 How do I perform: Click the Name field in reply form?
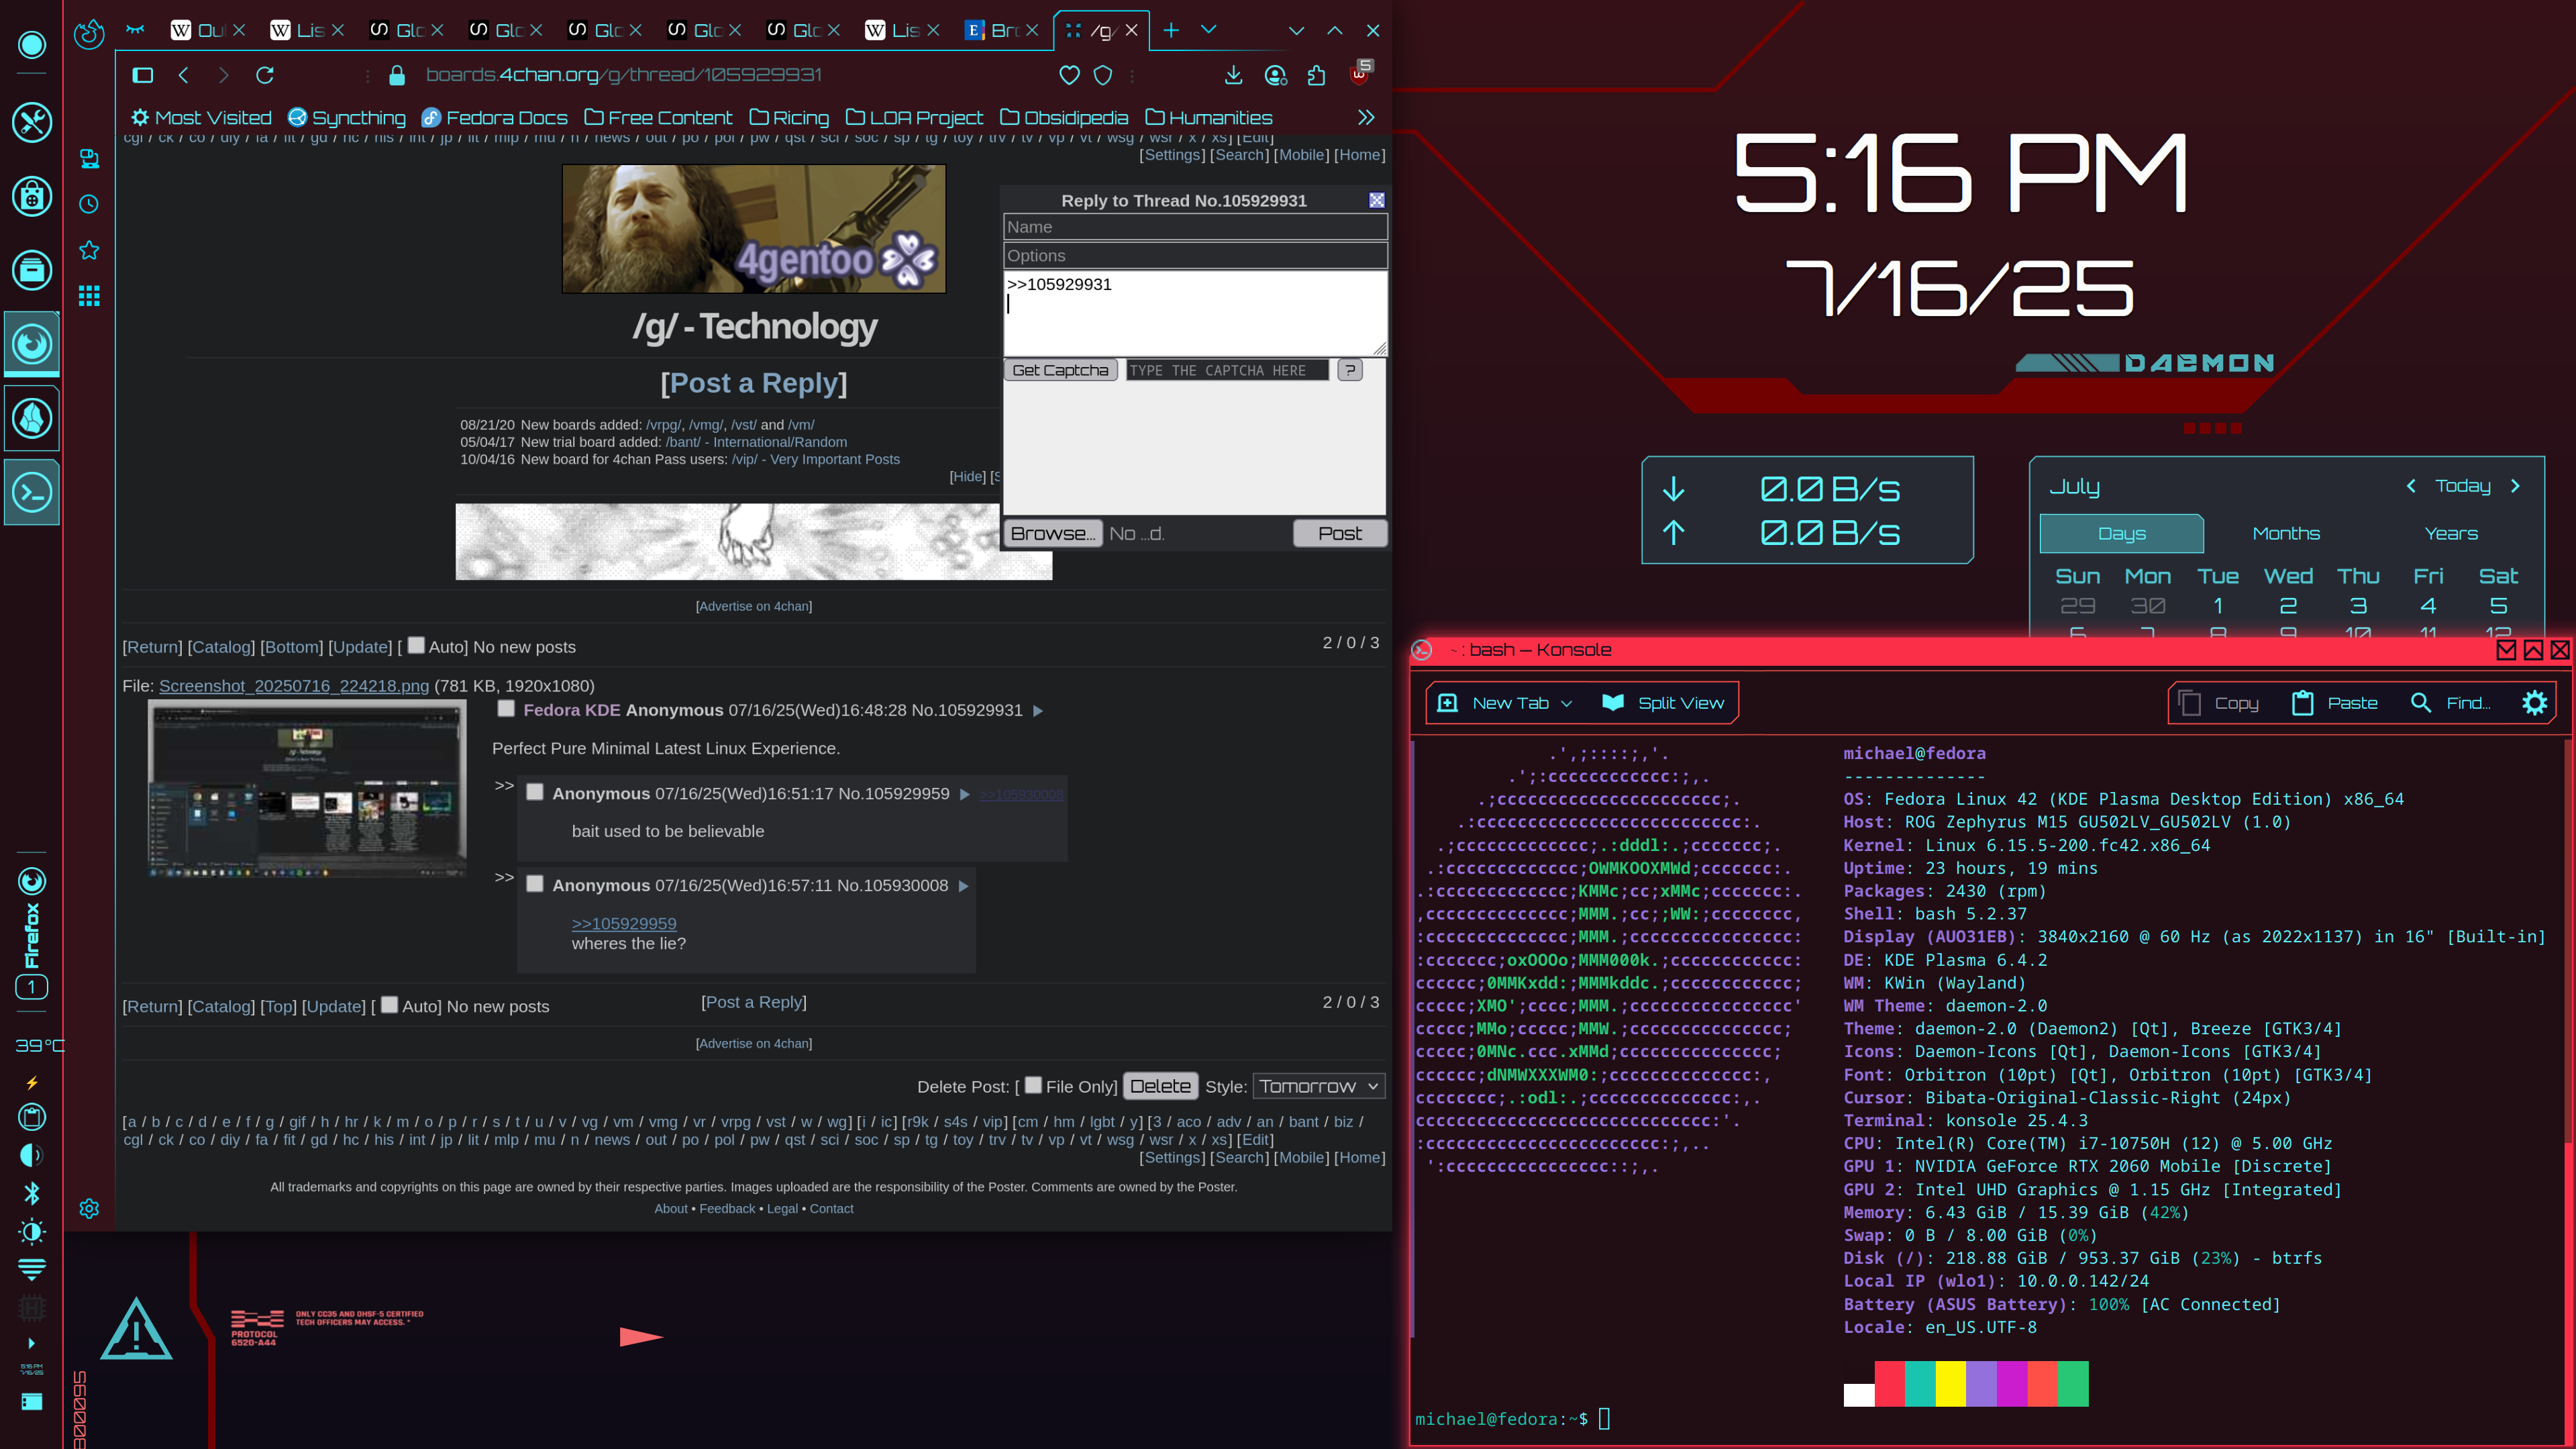coord(1195,227)
